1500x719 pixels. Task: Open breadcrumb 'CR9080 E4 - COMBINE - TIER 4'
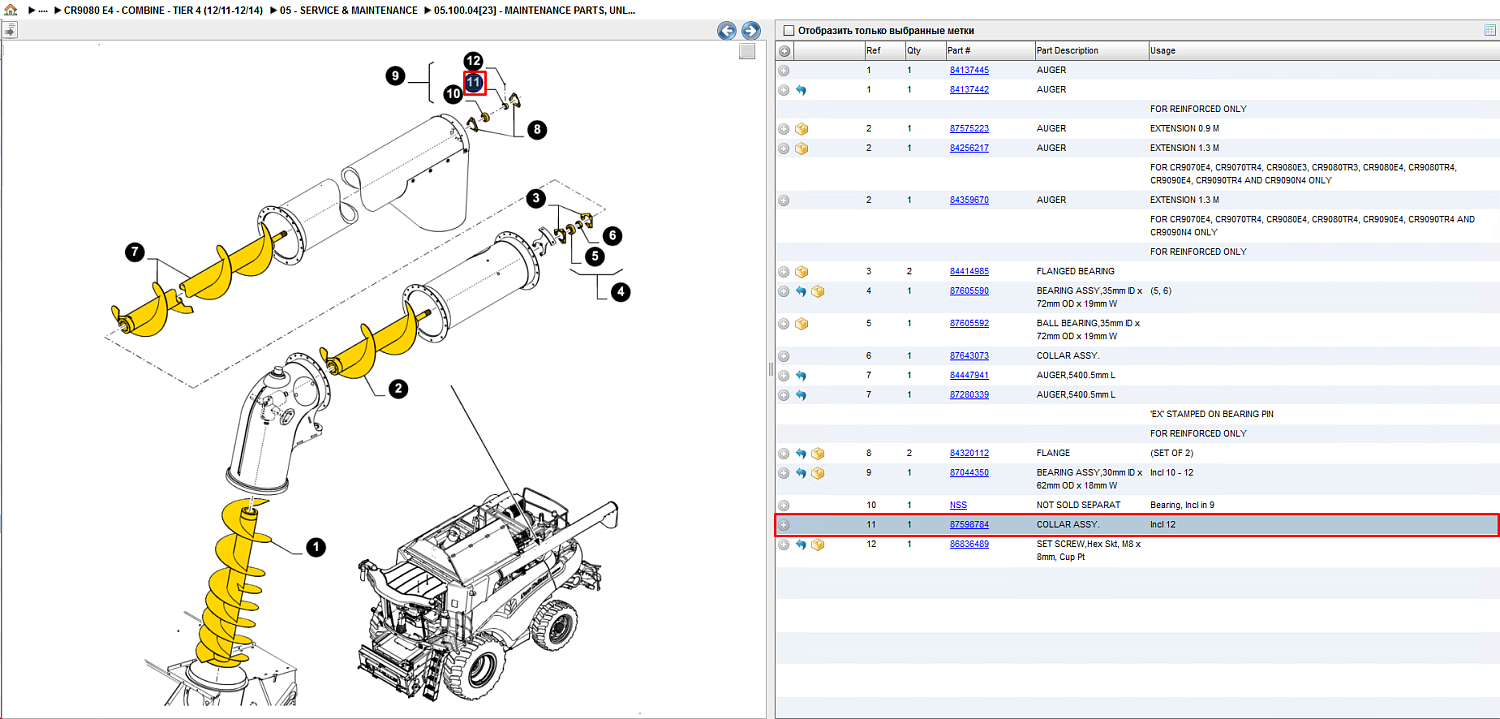(x=164, y=10)
